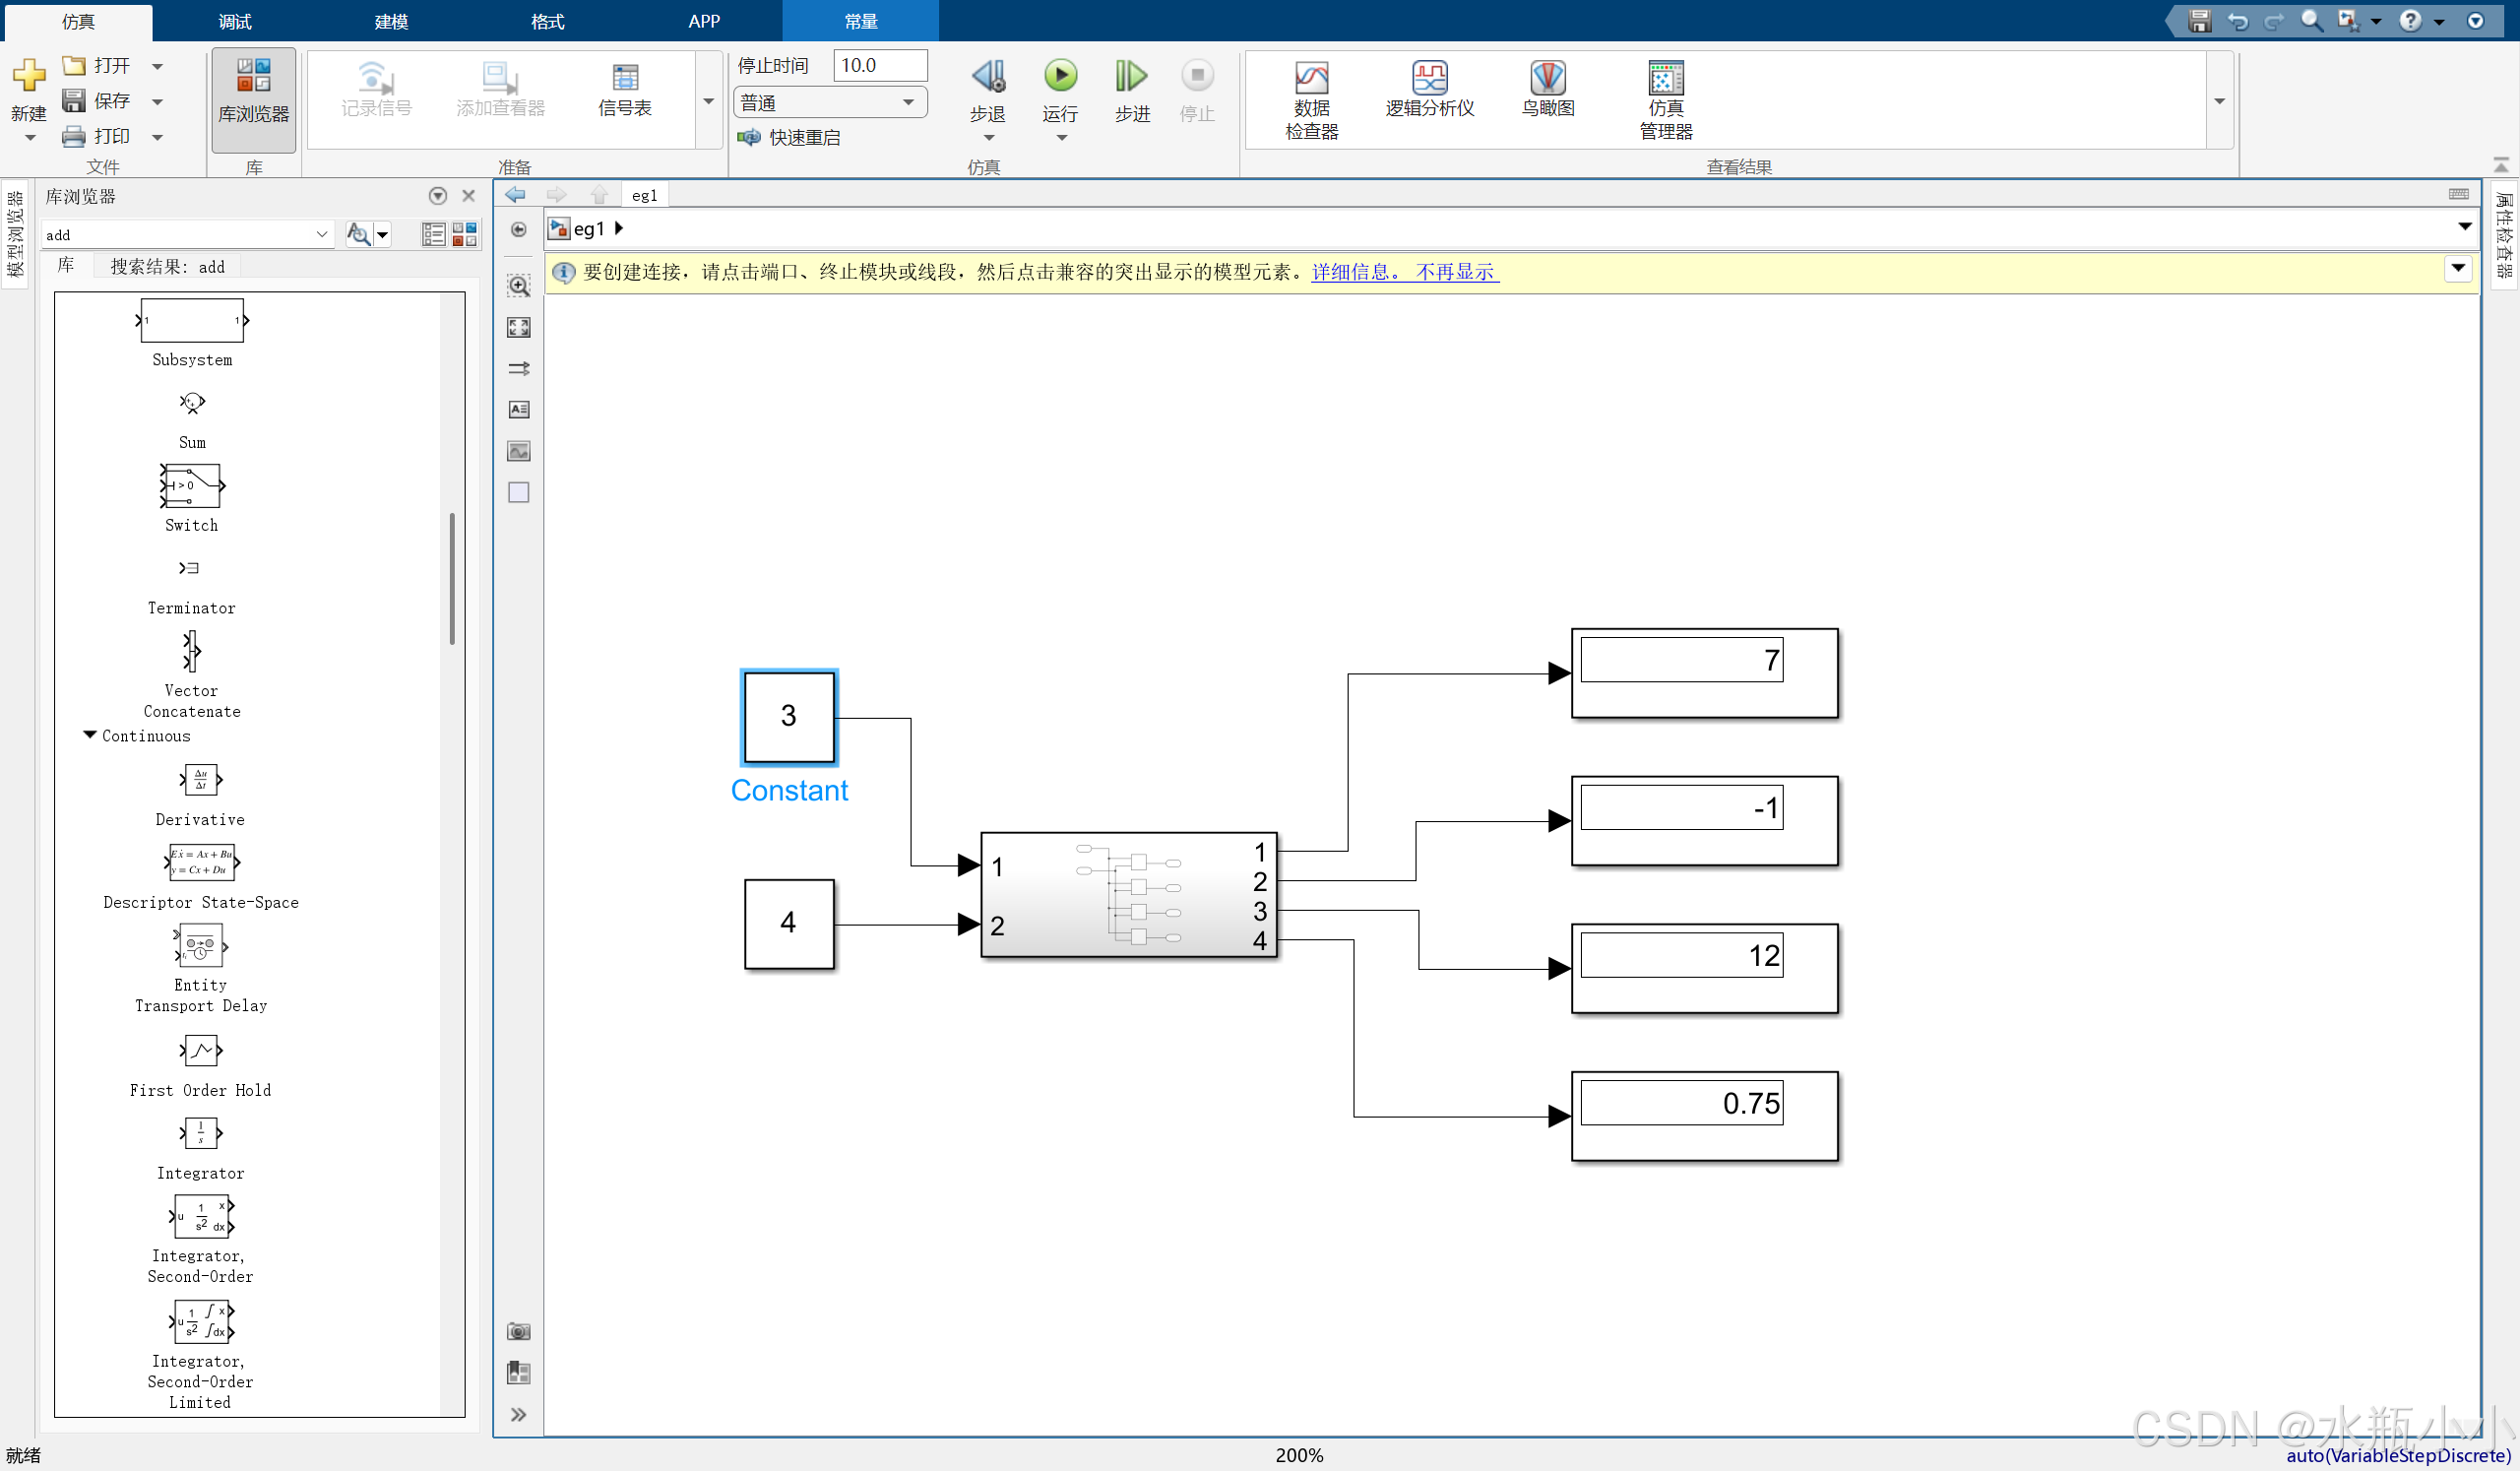Toggle Fast Restart (快速重启)
The width and height of the screenshot is (2520, 1471).
pyautogui.click(x=790, y=137)
